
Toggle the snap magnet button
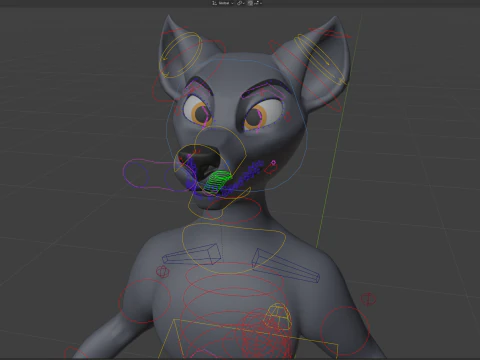[250, 3]
